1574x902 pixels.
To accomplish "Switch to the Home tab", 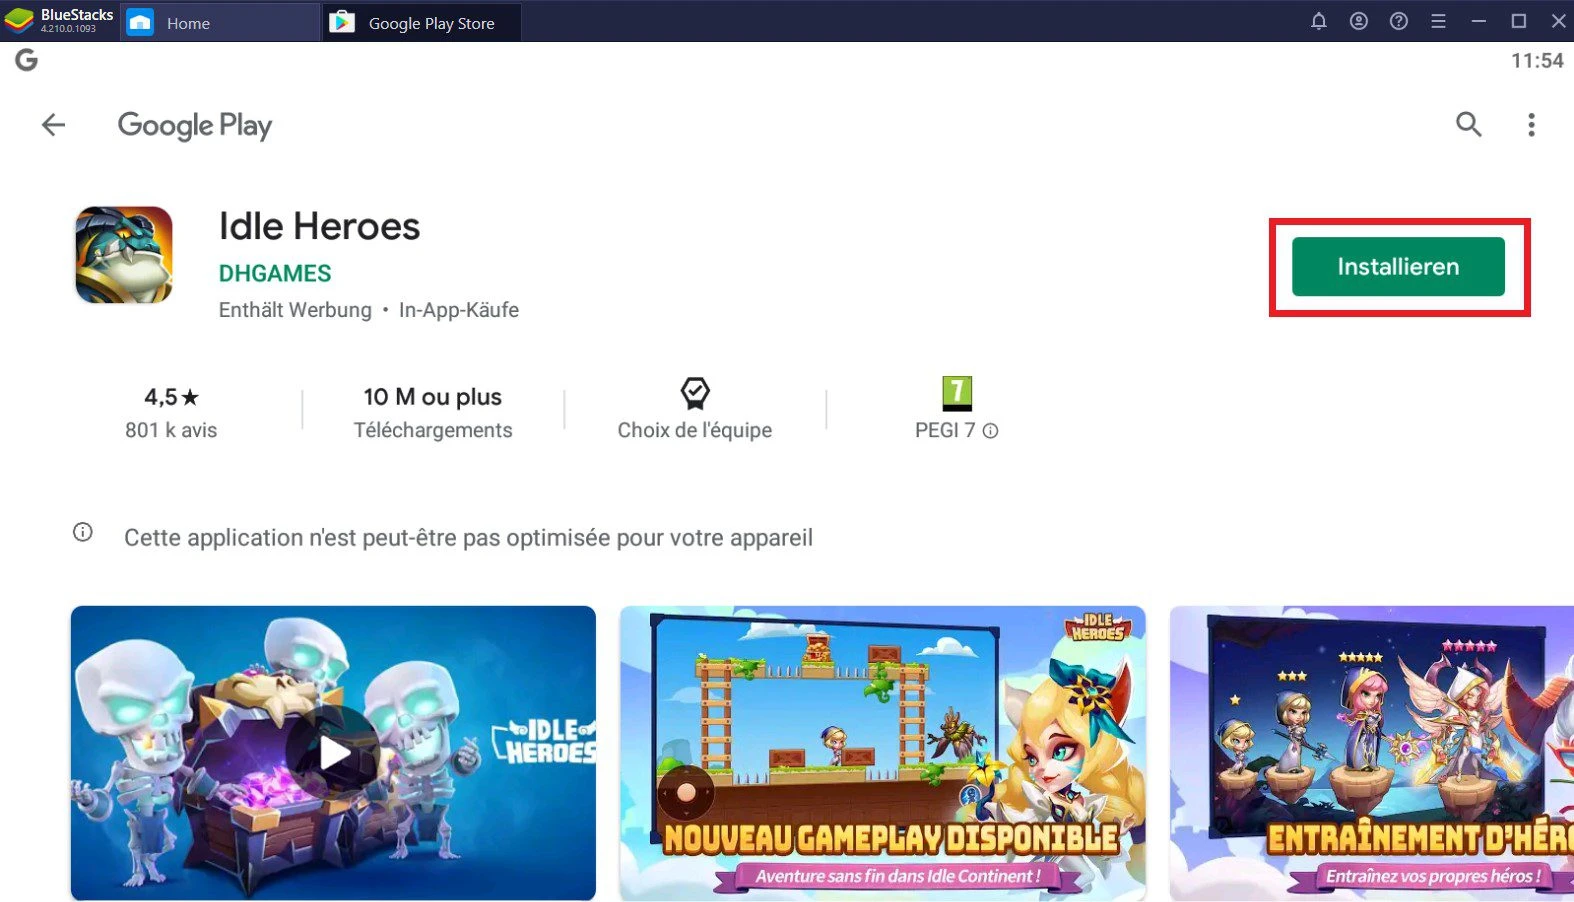I will pos(220,21).
